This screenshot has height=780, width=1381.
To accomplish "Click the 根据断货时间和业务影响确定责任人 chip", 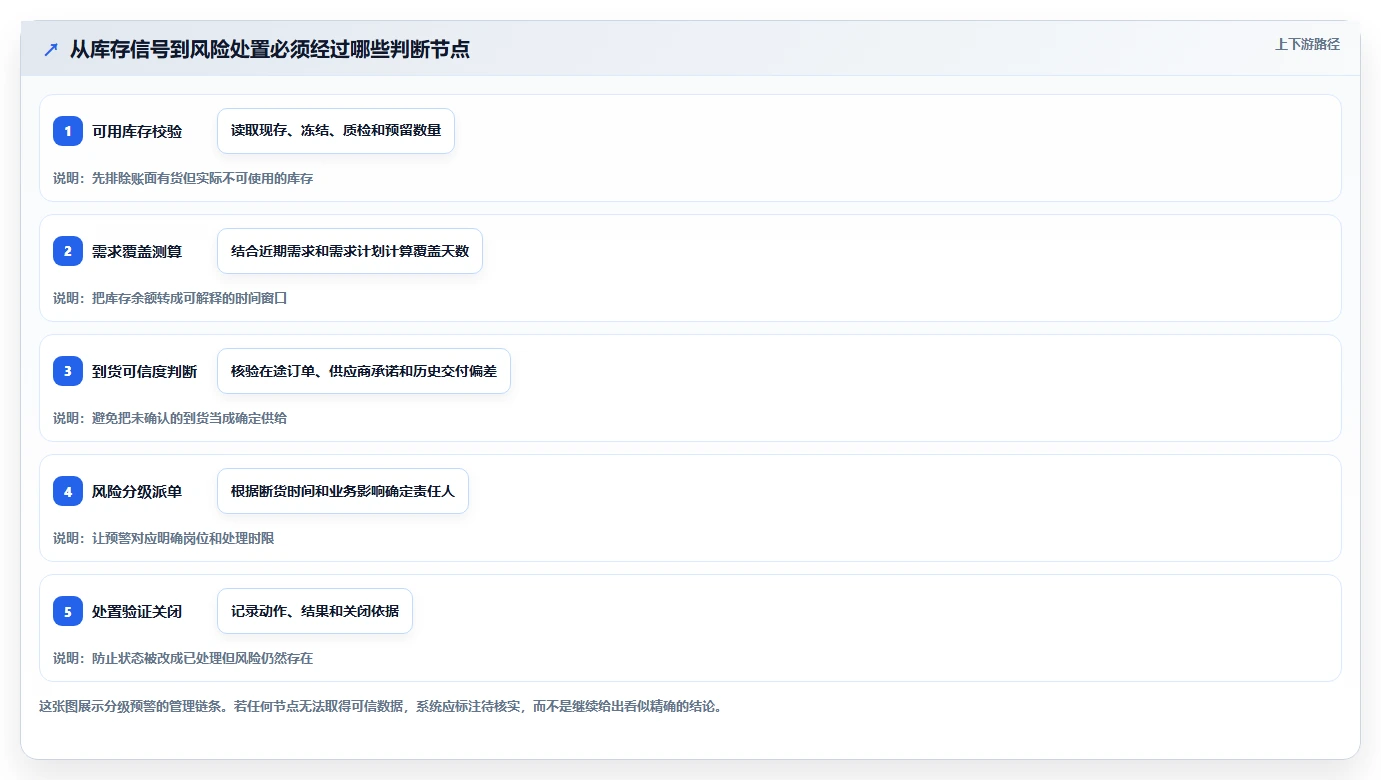I will point(343,491).
